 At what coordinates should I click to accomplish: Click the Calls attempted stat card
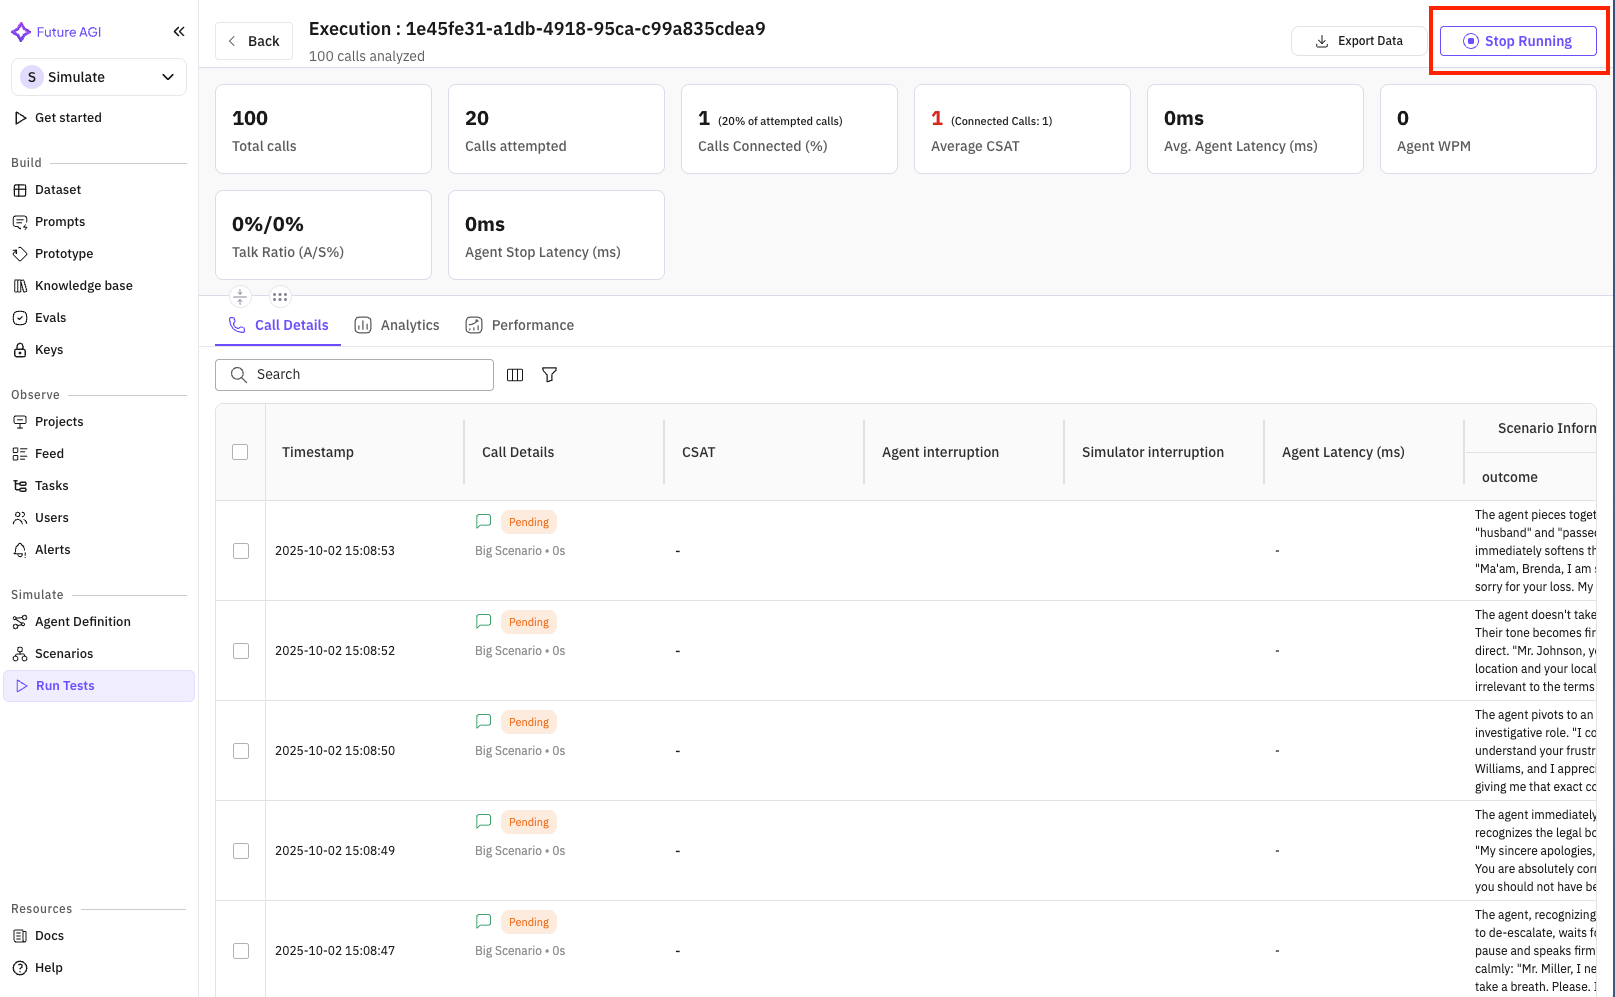point(556,129)
